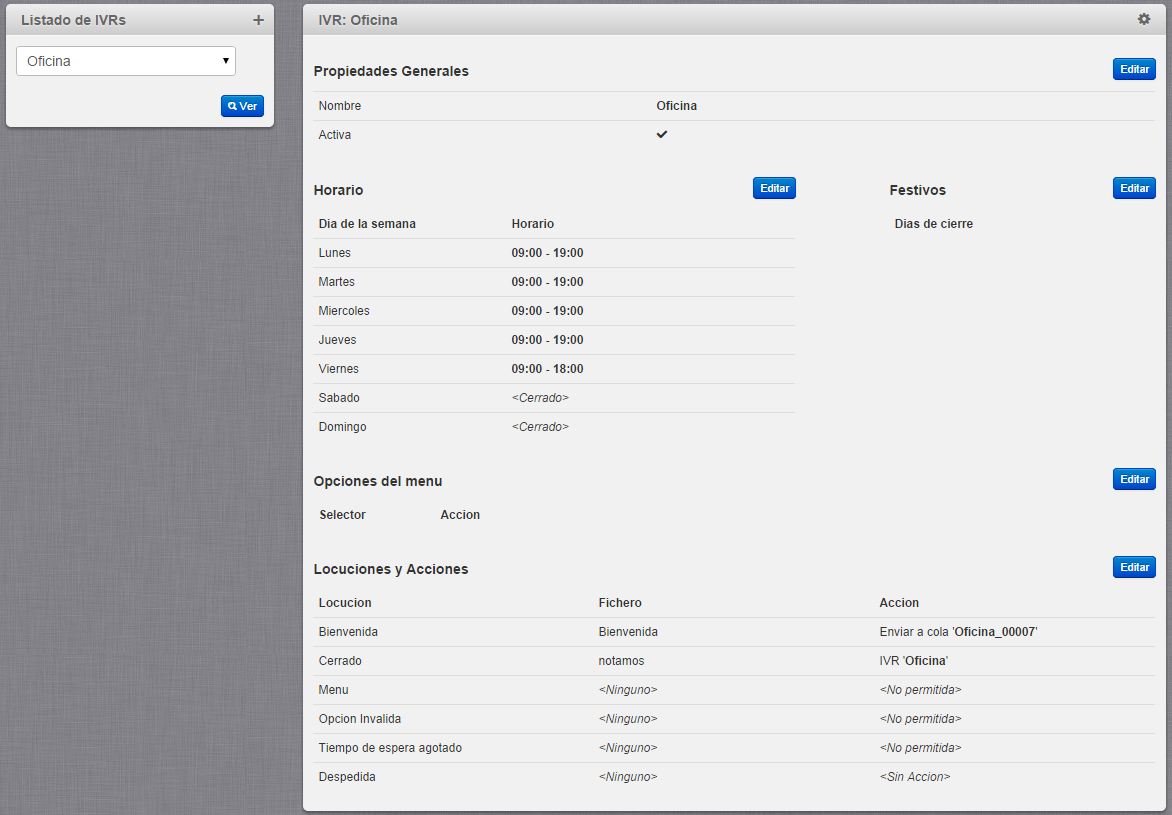
Task: Select the Sabado Cerrado entry
Action: pyautogui.click(x=540, y=398)
